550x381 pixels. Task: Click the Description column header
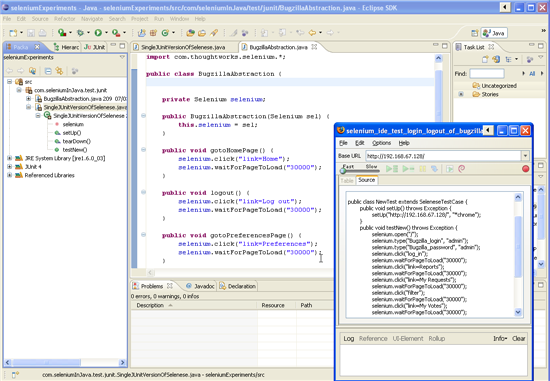pyautogui.click(x=150, y=305)
